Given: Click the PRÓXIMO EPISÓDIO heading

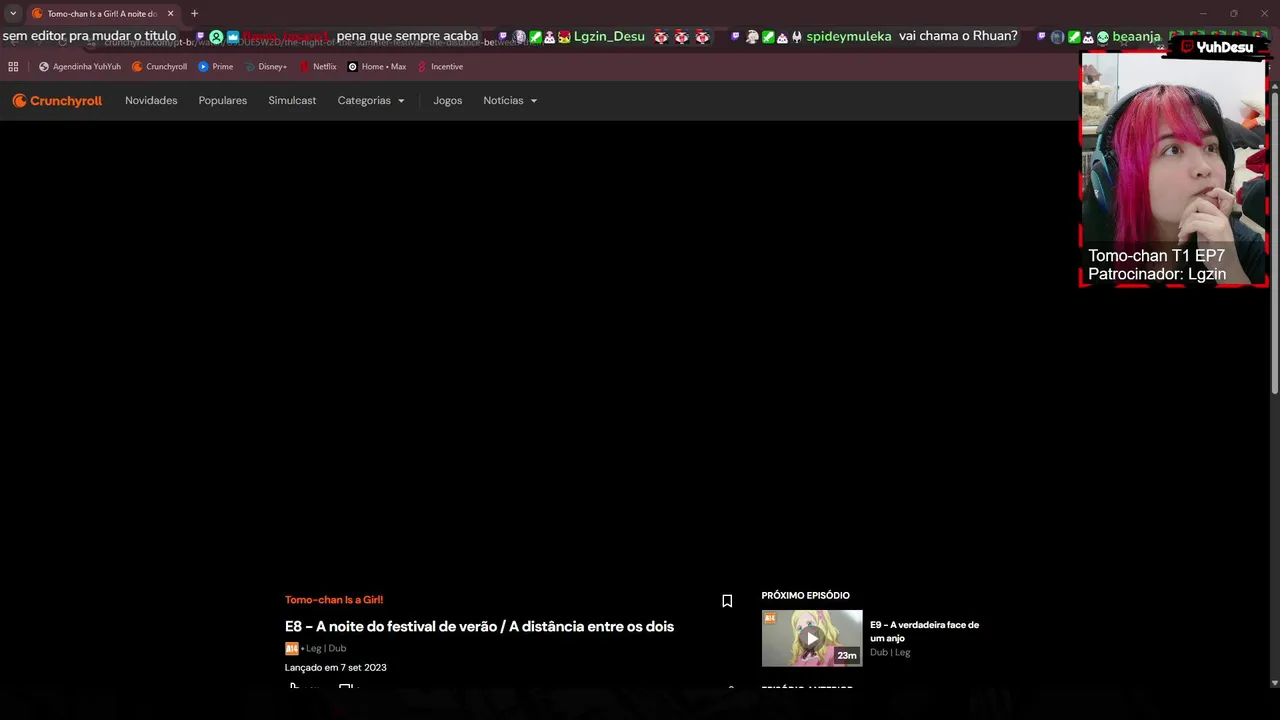Looking at the screenshot, I should point(805,596).
